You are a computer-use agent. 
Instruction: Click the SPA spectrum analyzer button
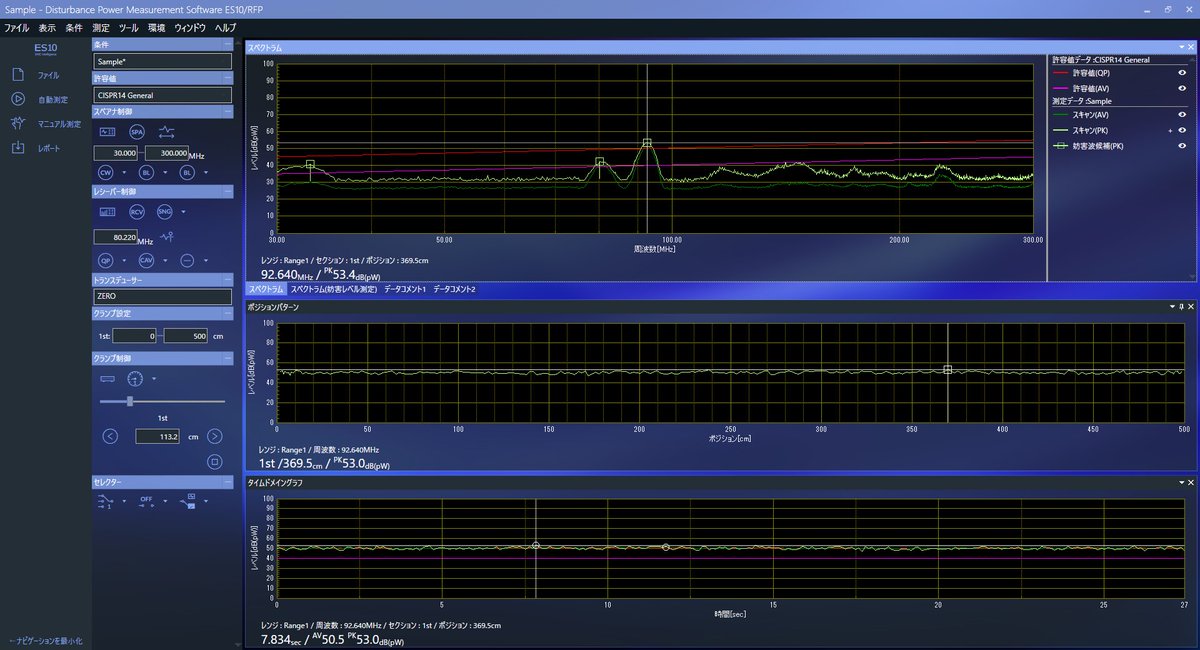tap(137, 131)
